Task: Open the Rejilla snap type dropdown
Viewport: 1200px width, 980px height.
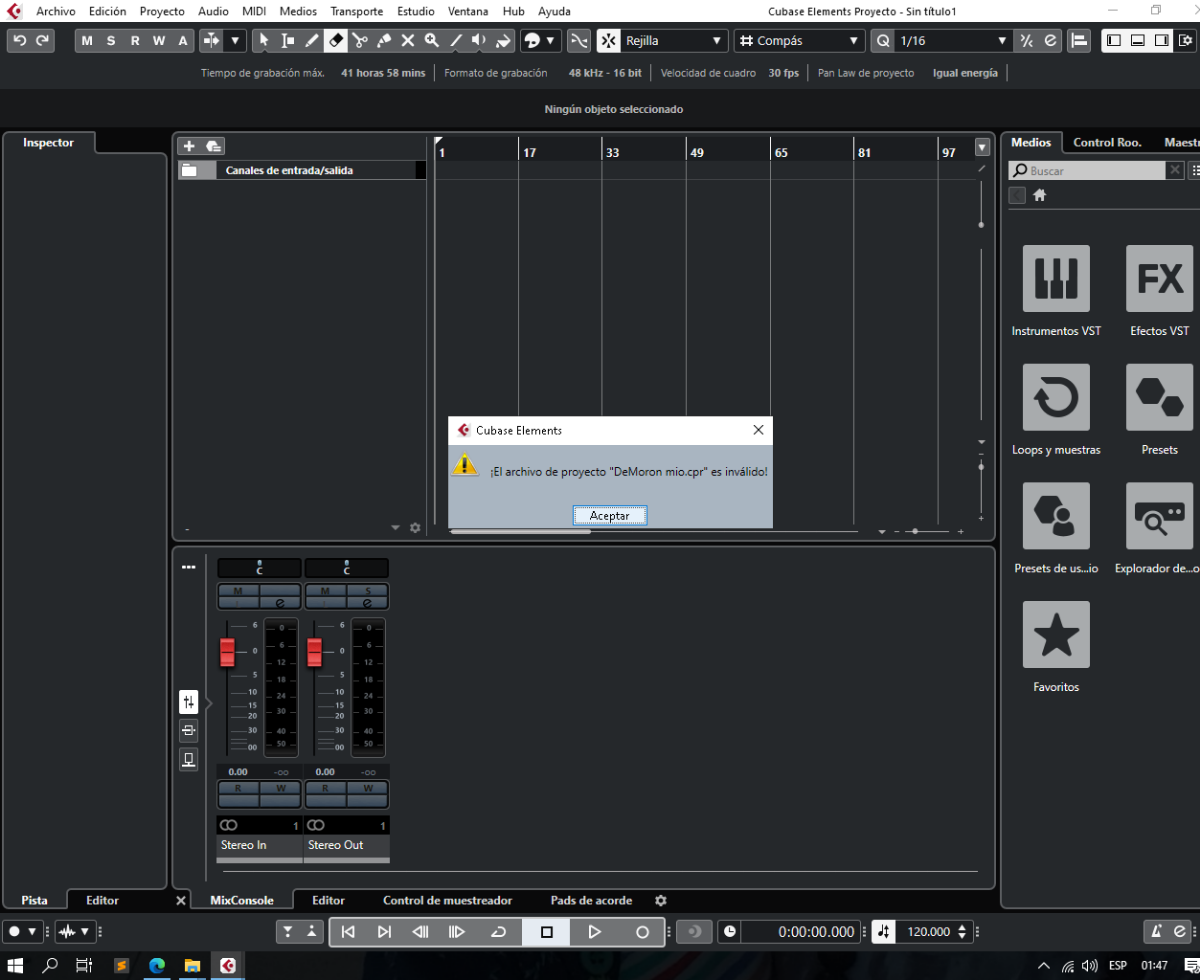Action: tap(664, 41)
